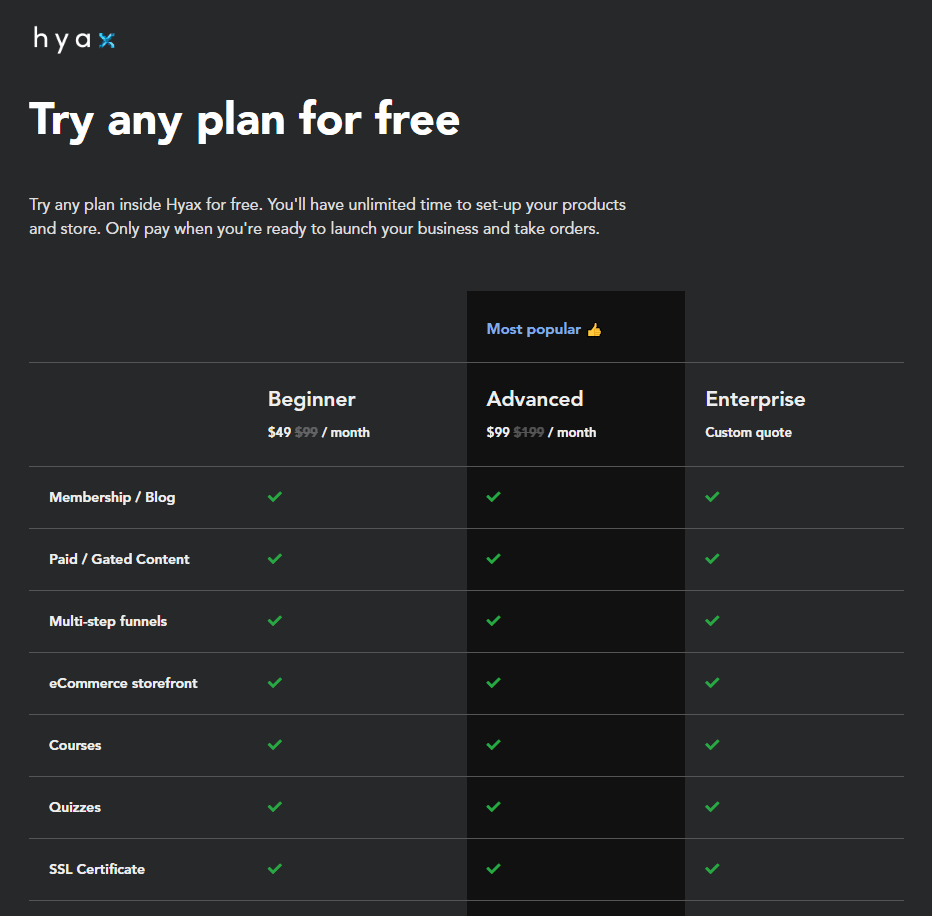The width and height of the screenshot is (932, 916).
Task: Click the thumbs-up emoji beside Most popular
Action: click(594, 329)
